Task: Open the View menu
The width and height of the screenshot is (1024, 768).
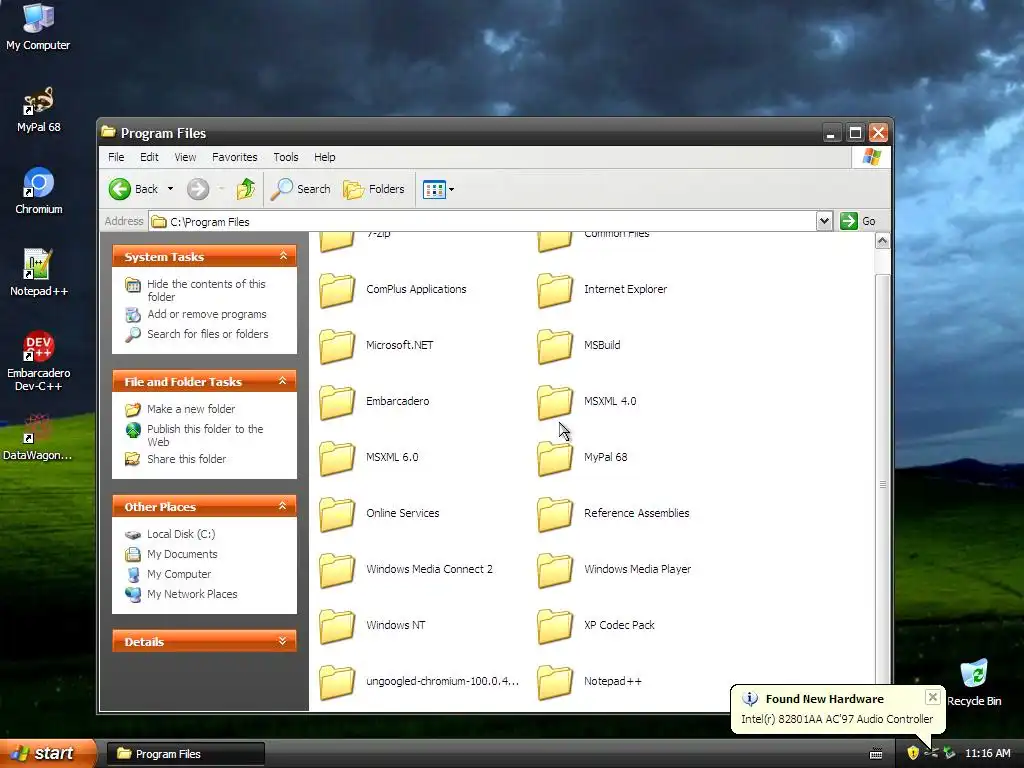Action: coord(185,157)
